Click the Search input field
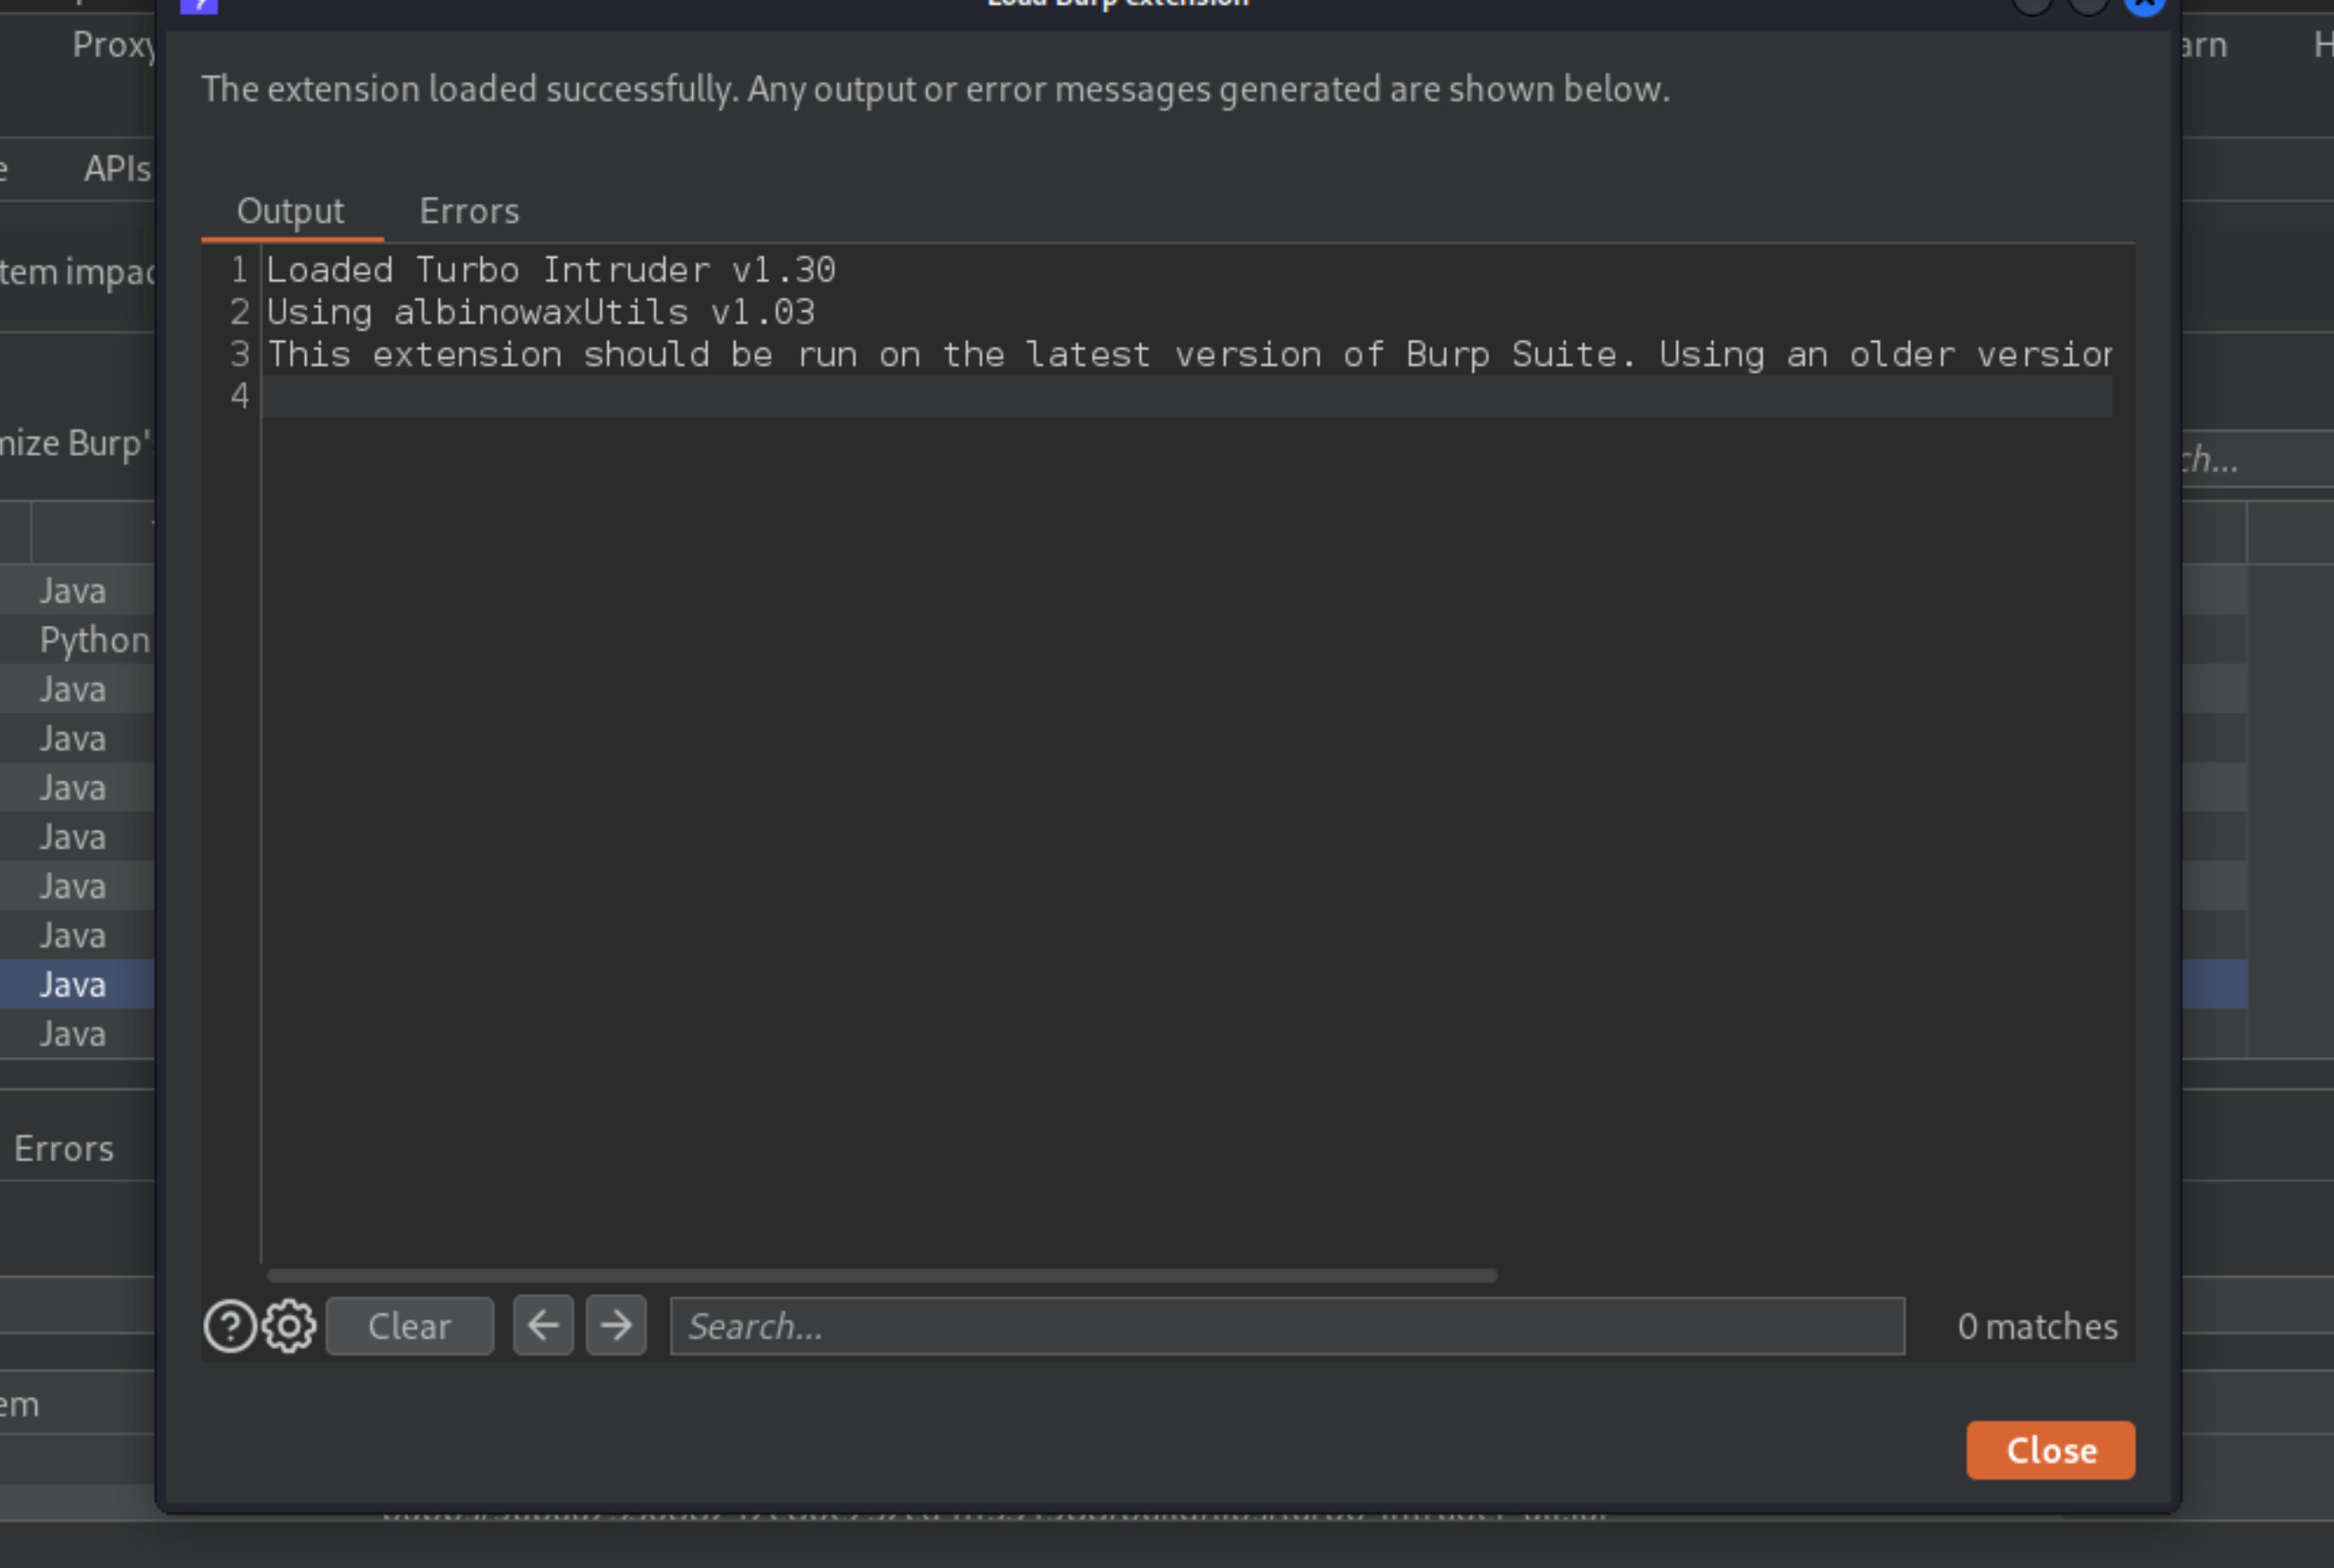The width and height of the screenshot is (2334, 1568). [1287, 1325]
